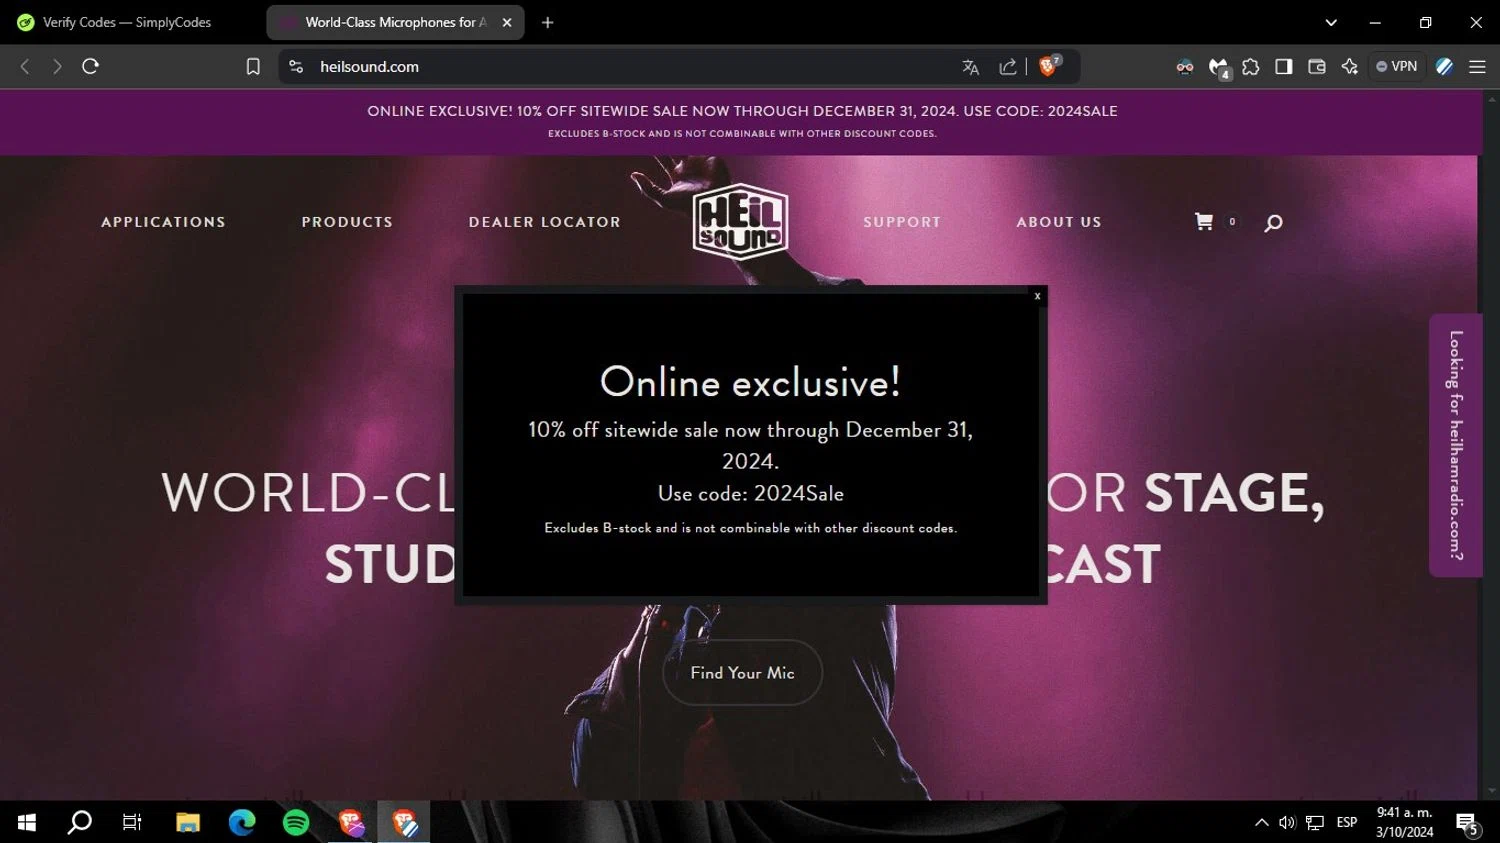Bookmark this page

coord(253,66)
